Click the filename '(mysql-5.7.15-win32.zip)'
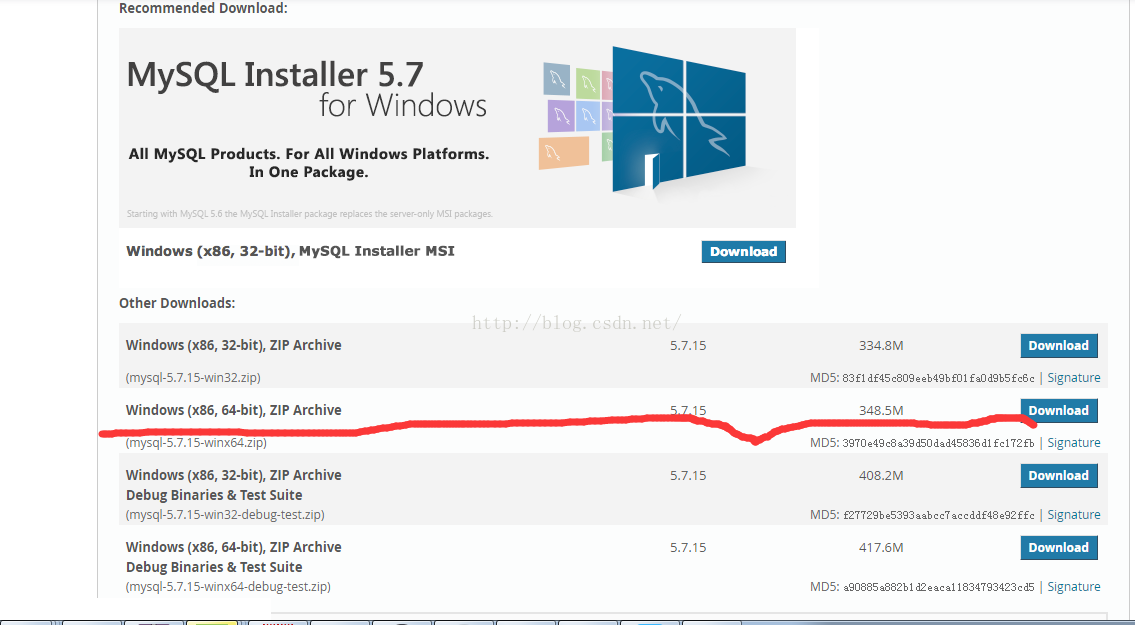The height and width of the screenshot is (625, 1135). coord(193,377)
